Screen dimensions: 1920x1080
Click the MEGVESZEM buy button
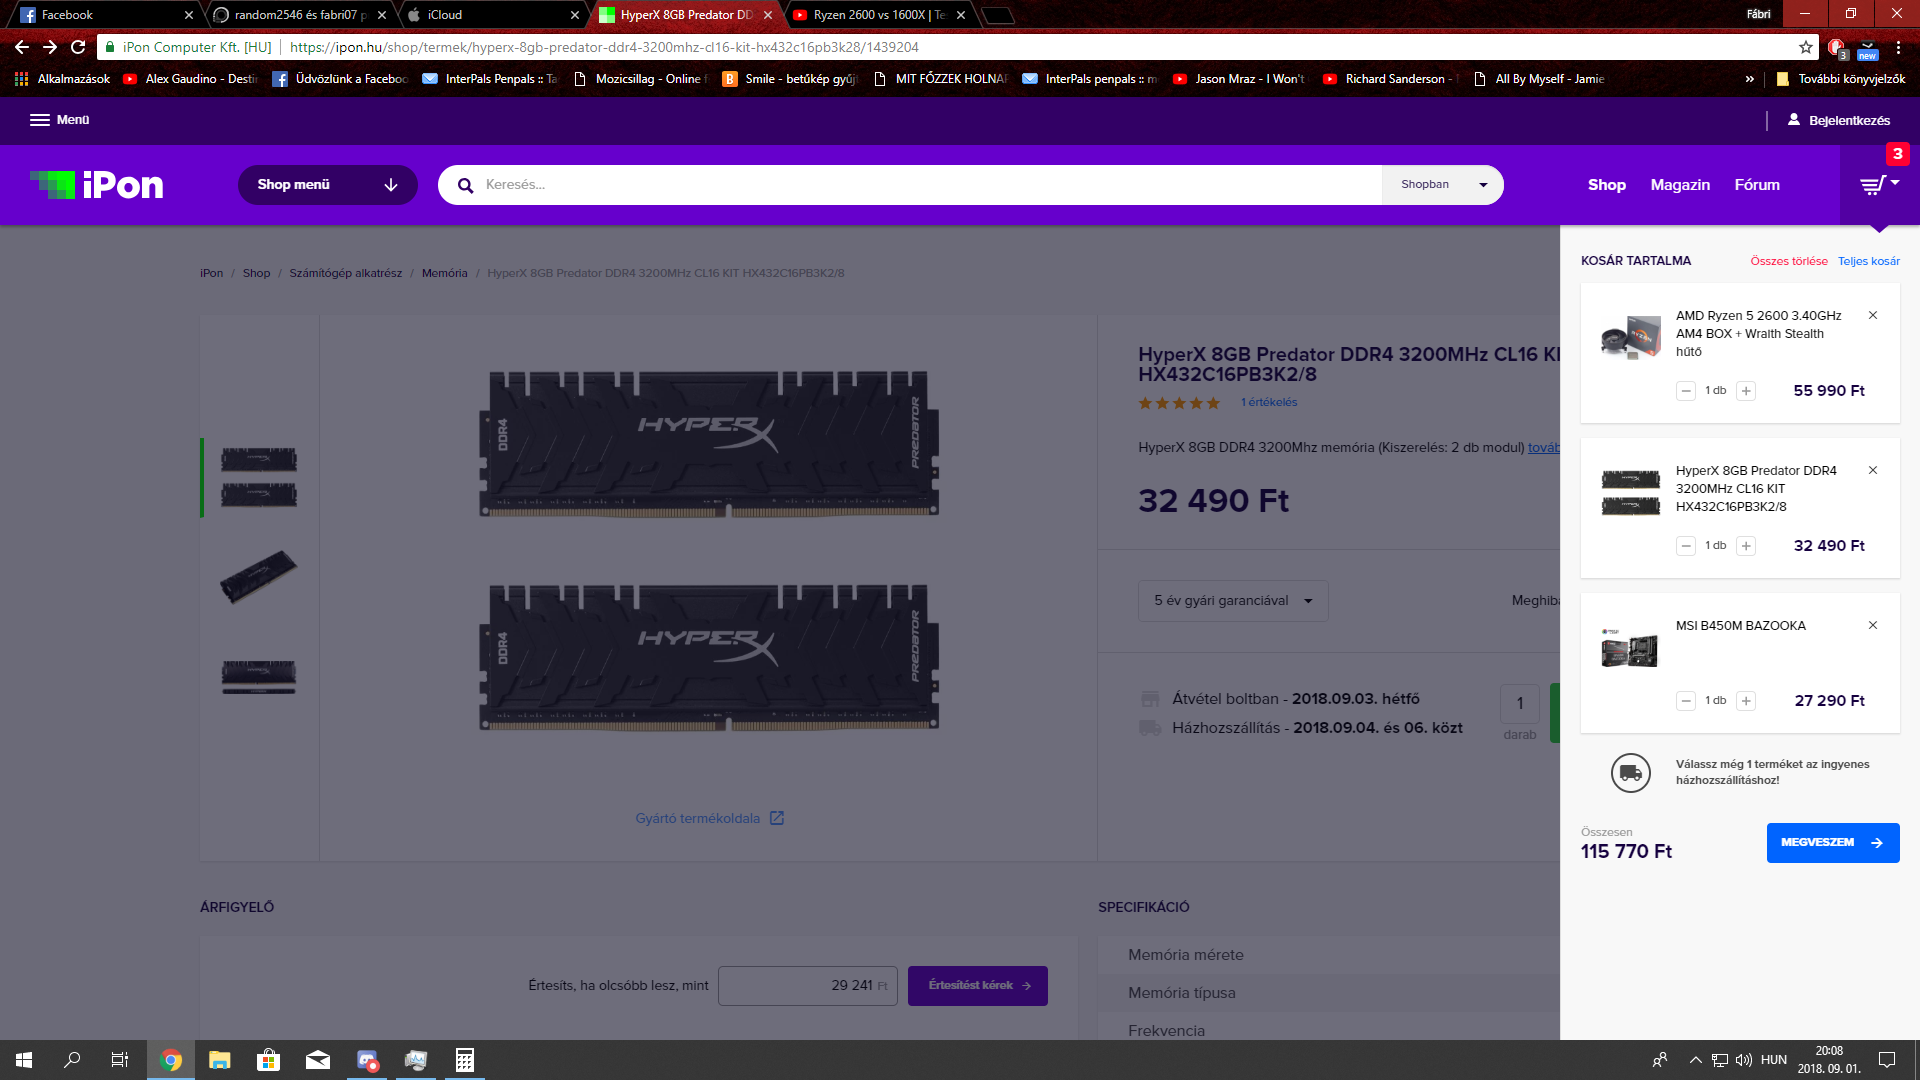(1833, 843)
